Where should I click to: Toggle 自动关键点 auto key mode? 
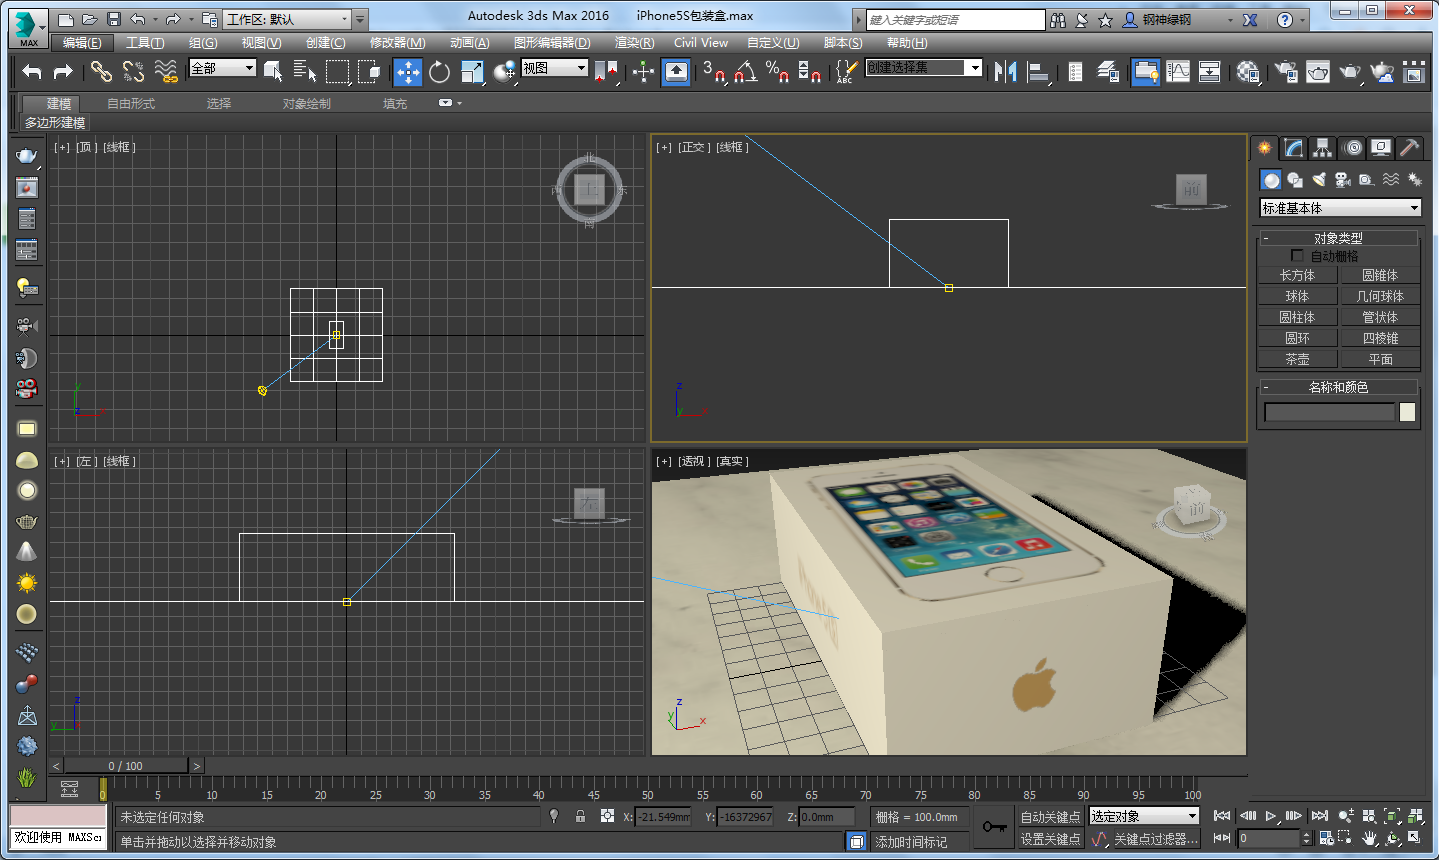[x=1050, y=817]
